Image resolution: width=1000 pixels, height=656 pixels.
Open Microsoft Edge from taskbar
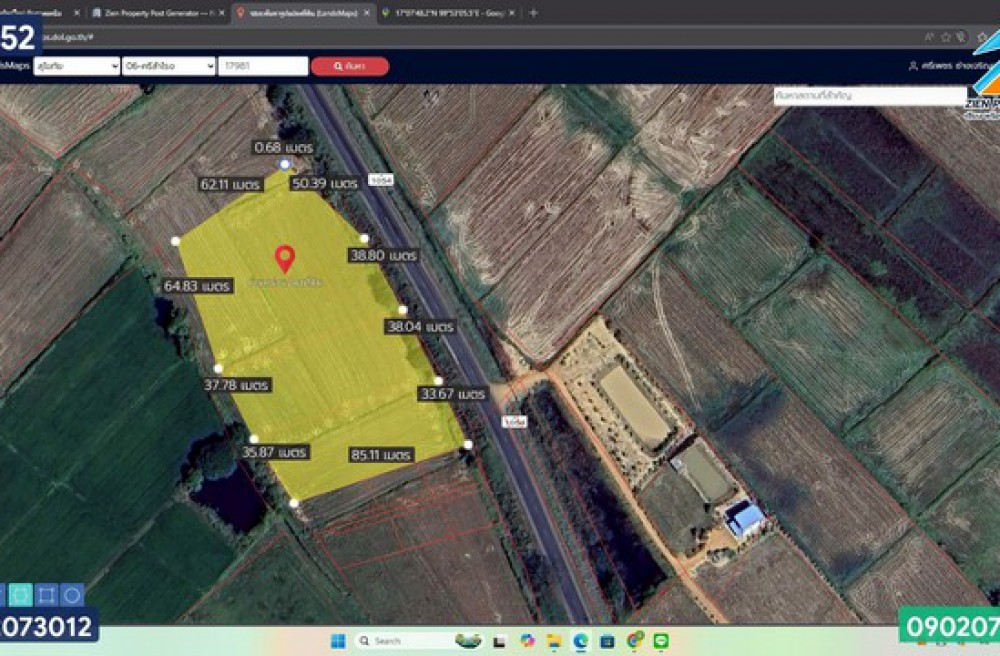tap(581, 641)
